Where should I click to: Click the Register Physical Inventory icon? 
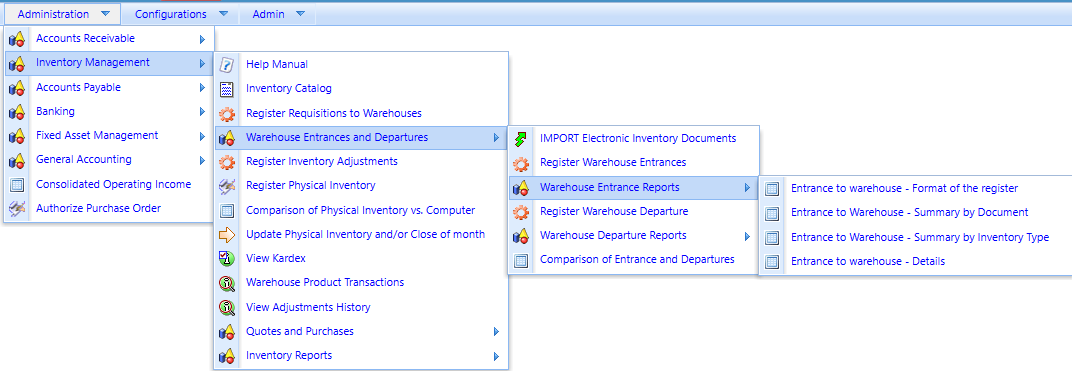click(x=227, y=186)
